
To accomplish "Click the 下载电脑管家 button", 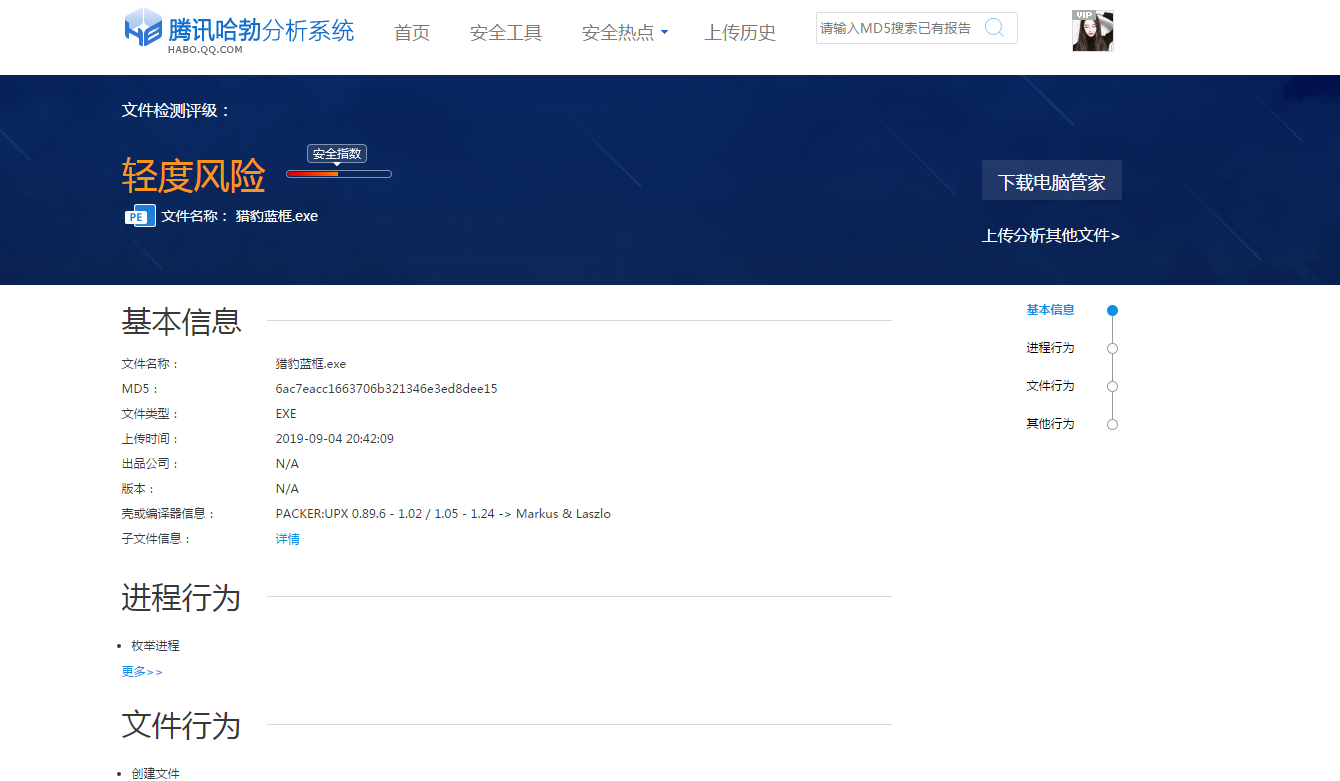I will click(x=1052, y=181).
